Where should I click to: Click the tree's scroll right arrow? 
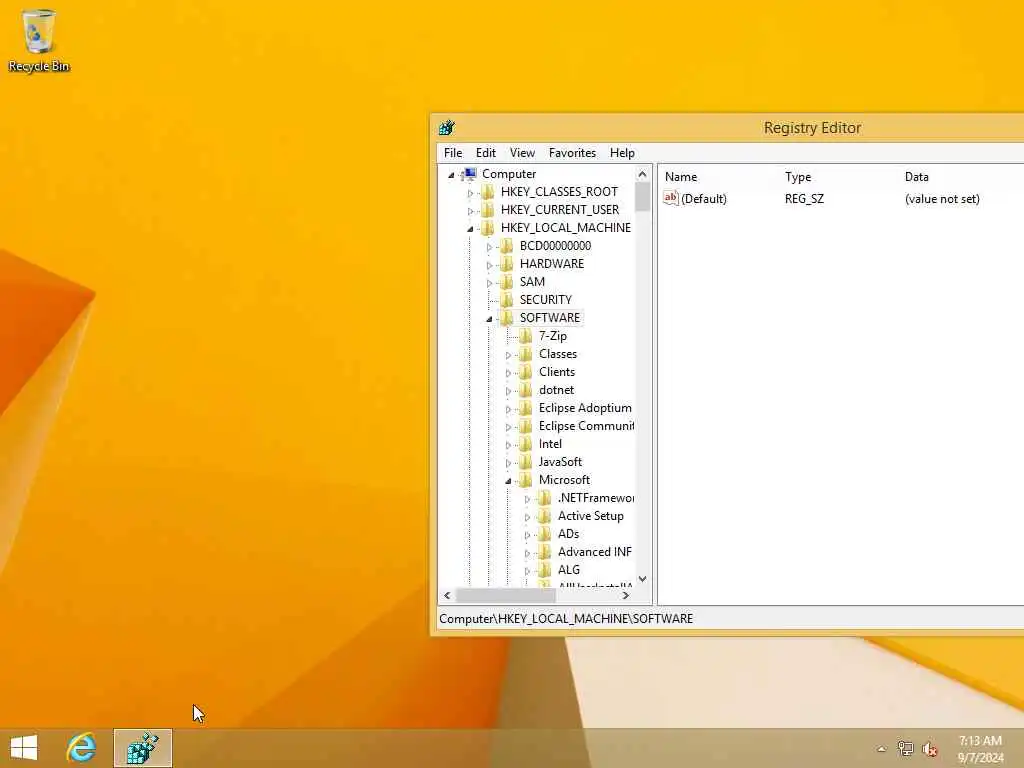[626, 596]
